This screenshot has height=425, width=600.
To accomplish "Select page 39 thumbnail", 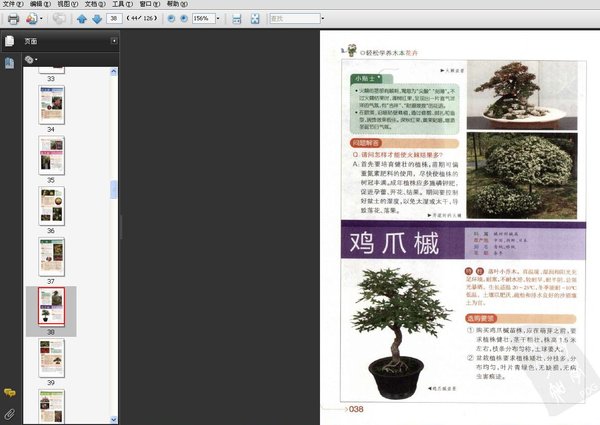I will click(52, 358).
